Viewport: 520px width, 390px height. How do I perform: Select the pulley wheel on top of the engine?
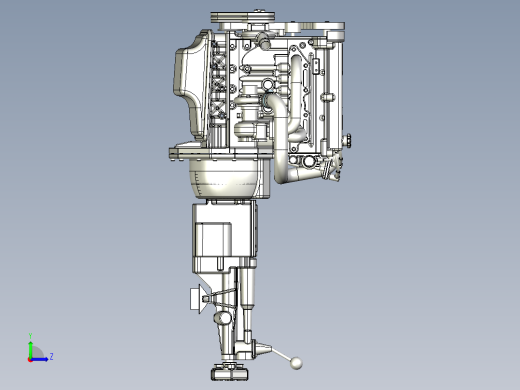[x=242, y=17]
